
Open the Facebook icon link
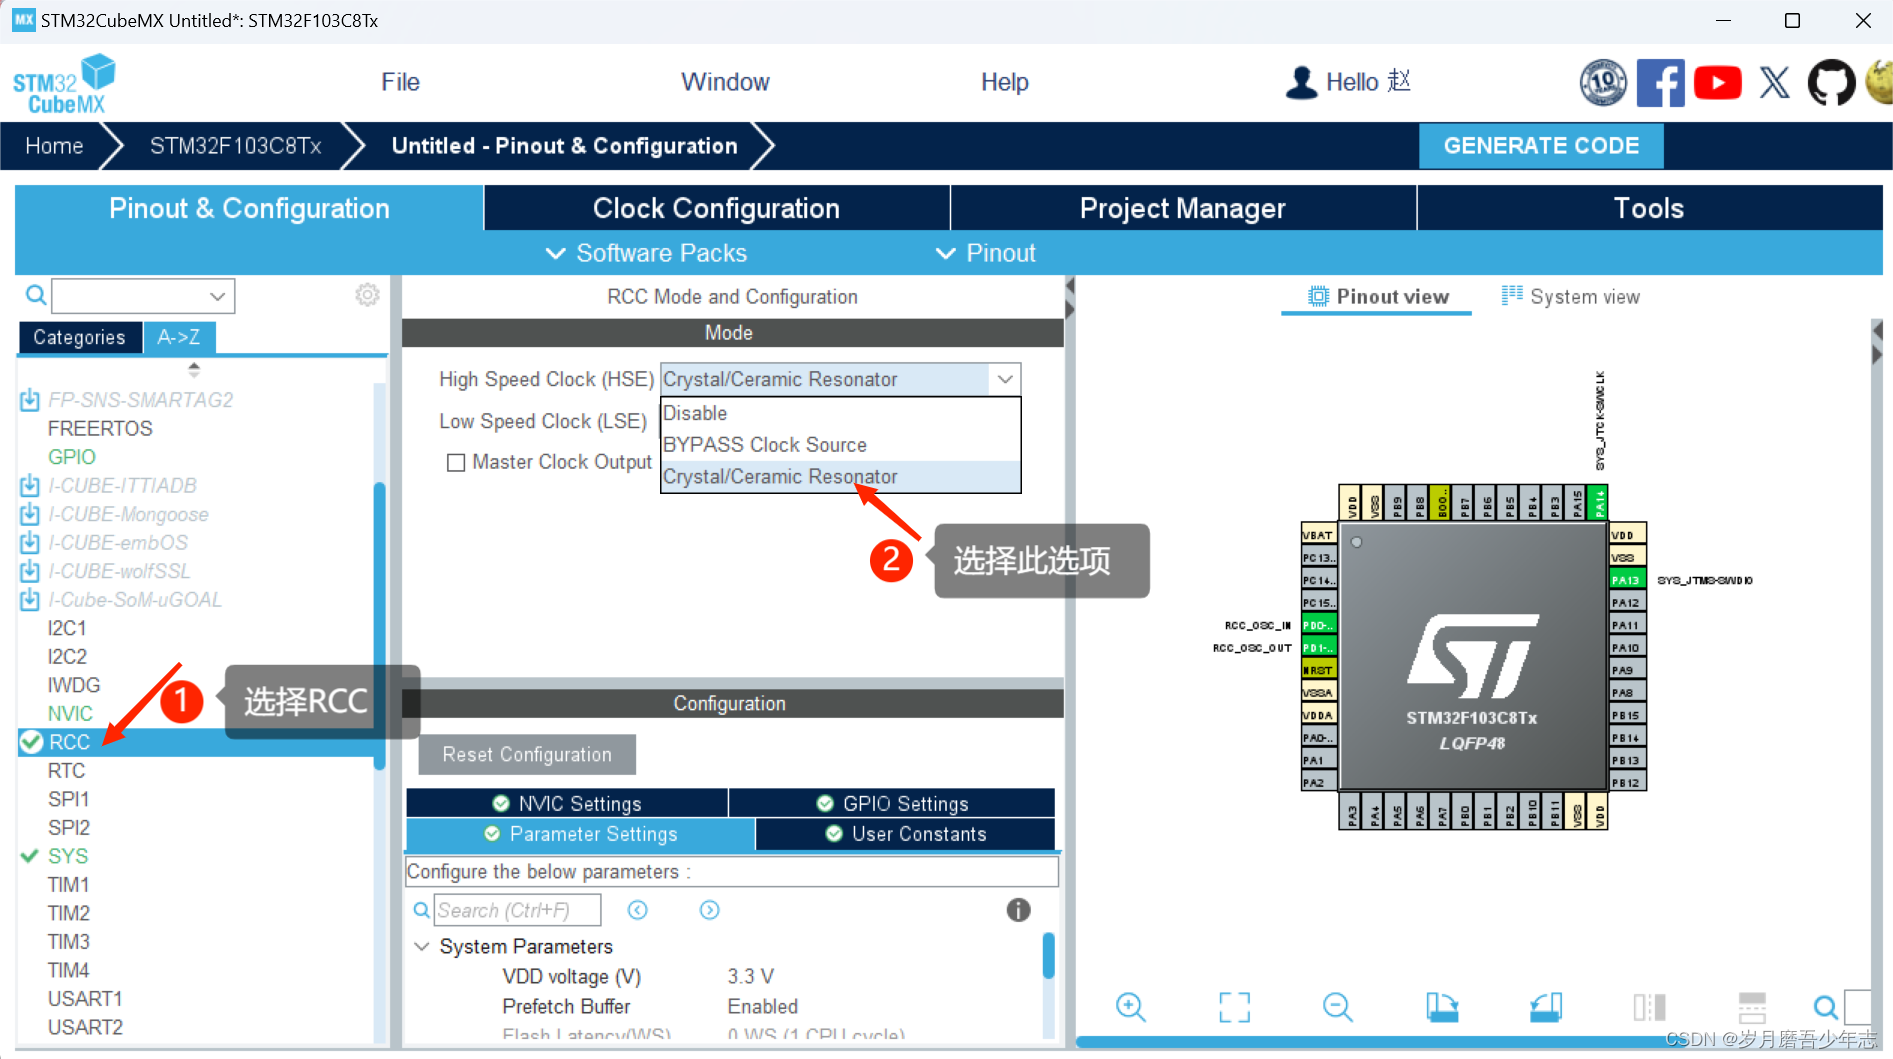pos(1660,82)
